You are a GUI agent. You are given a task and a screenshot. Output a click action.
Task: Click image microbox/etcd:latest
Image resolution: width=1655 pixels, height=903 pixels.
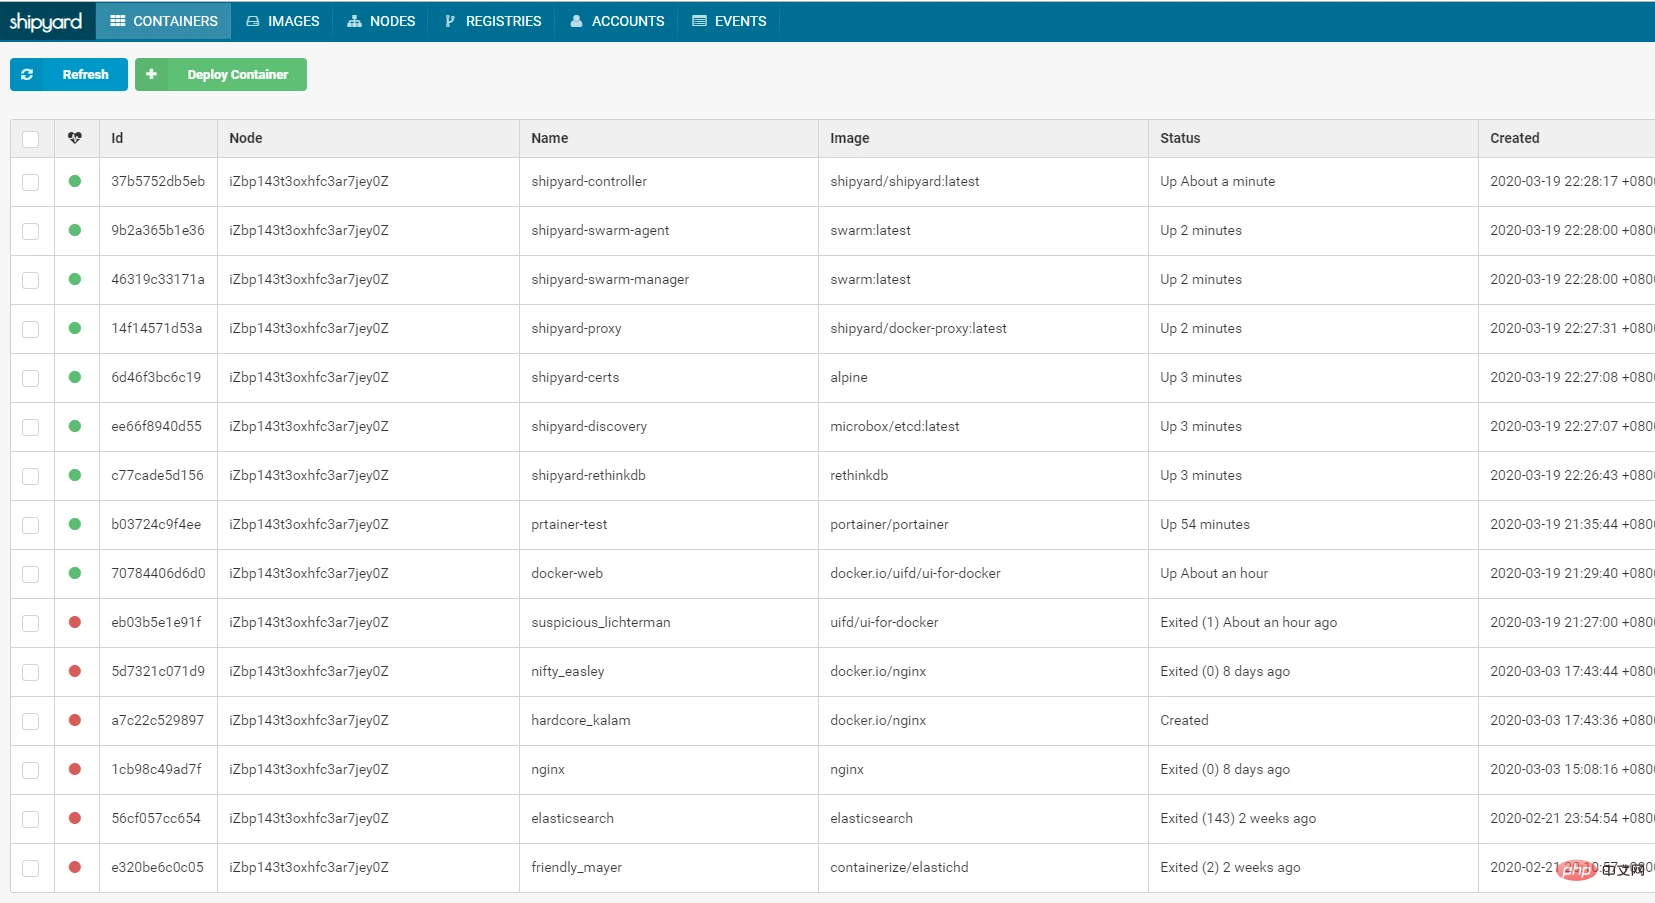coord(894,426)
